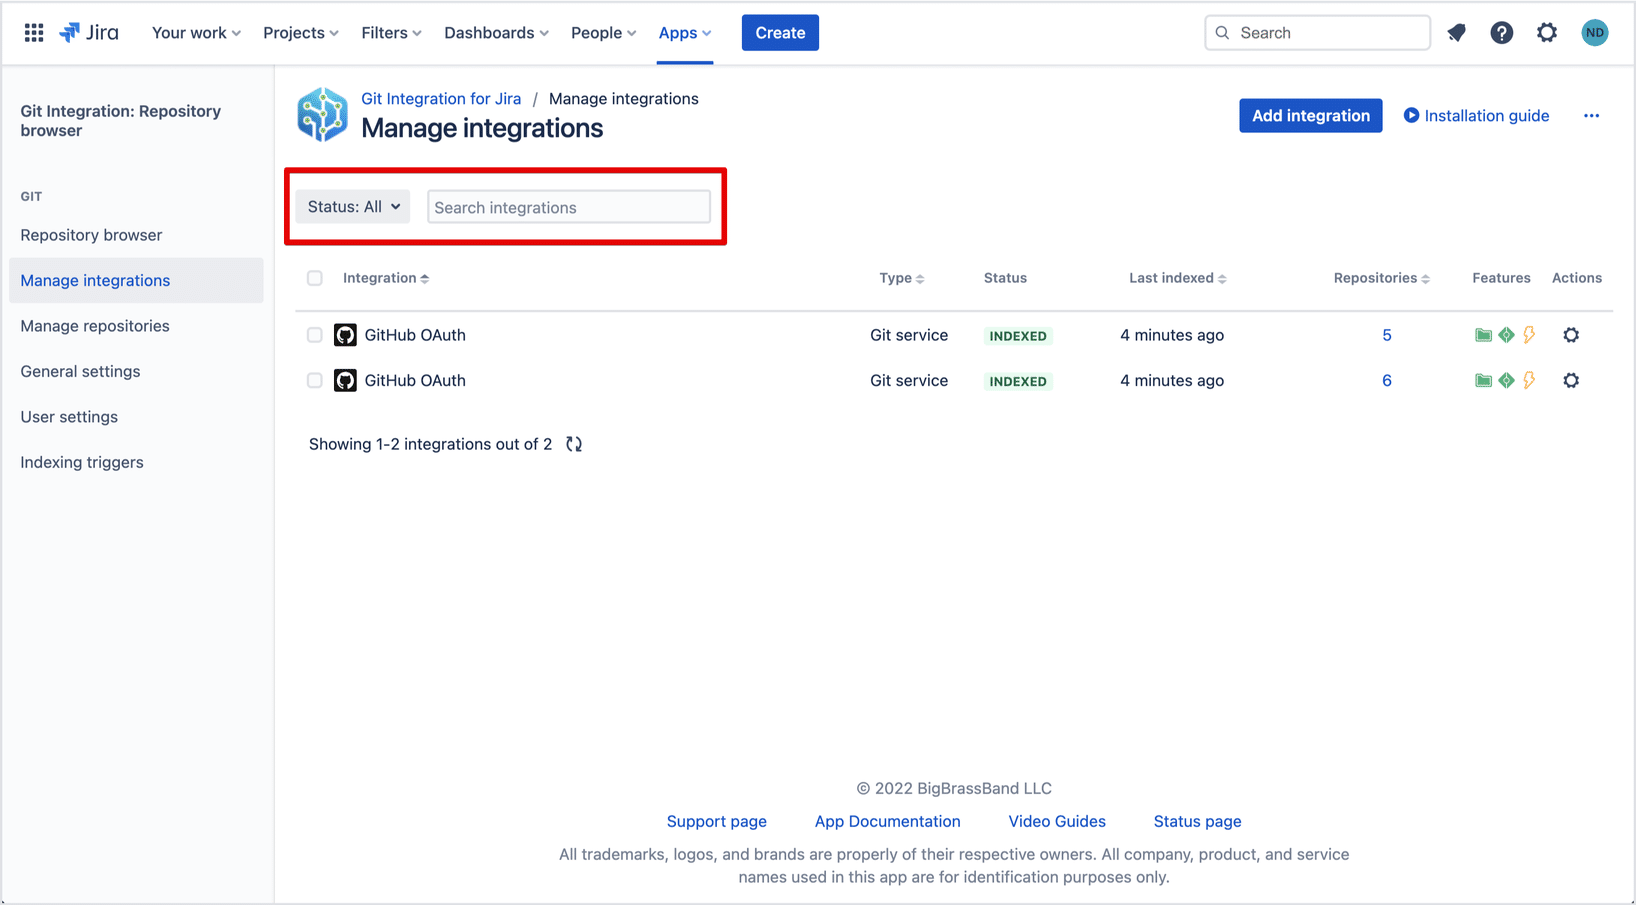1636x905 pixels.
Task: Click the Jira logo
Action: point(89,33)
